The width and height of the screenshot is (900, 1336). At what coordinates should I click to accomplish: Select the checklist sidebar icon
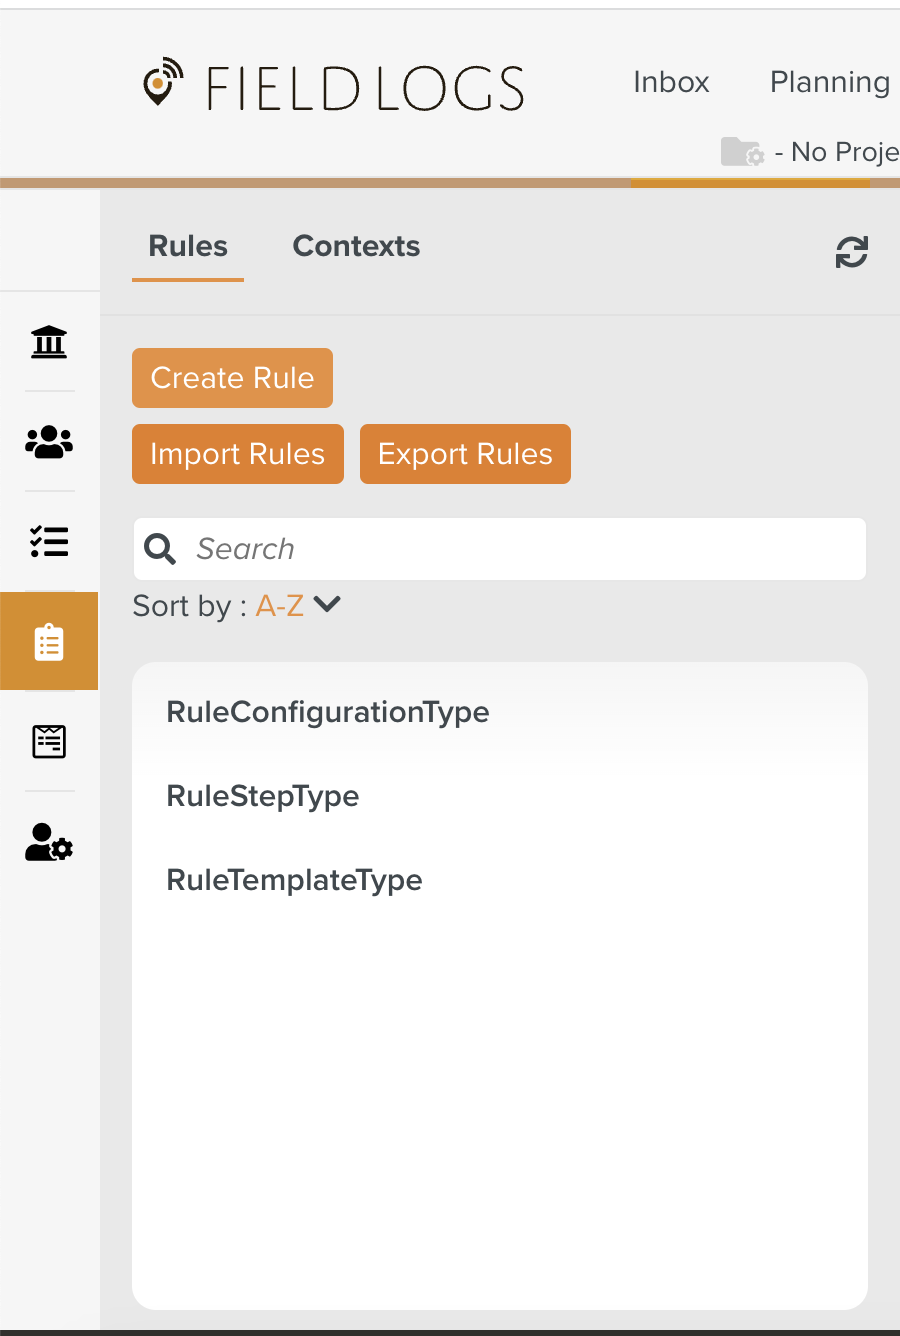pyautogui.click(x=49, y=541)
